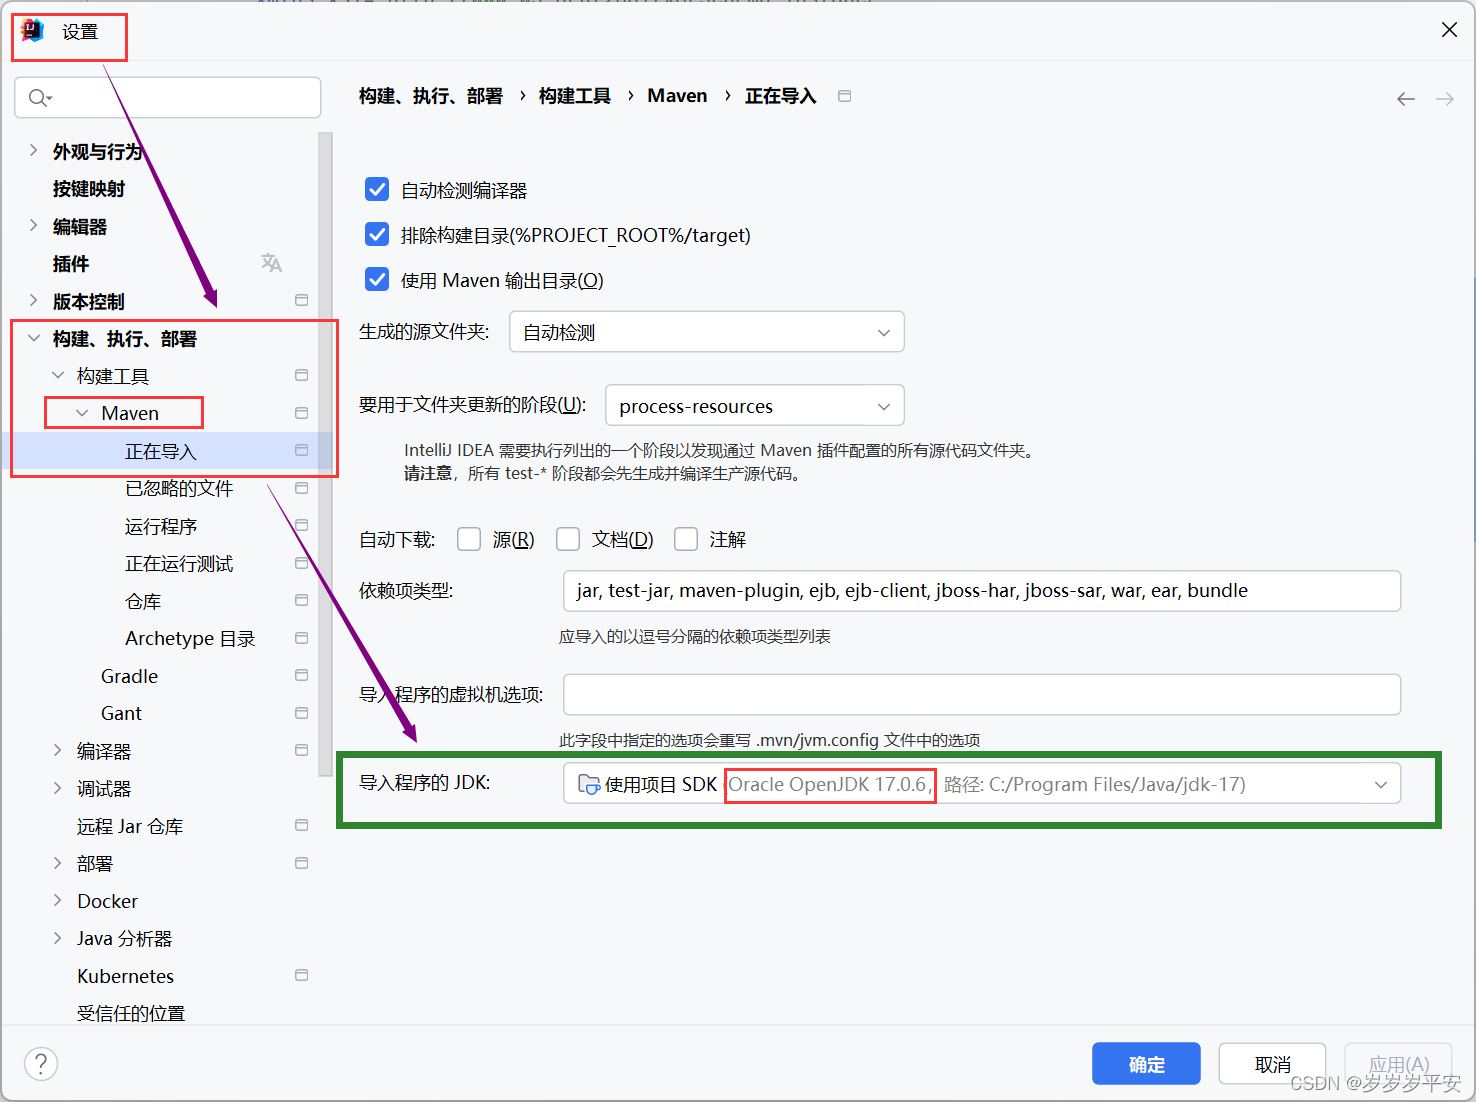
Task: Click the project-level icon next to 部署
Action: [x=301, y=863]
